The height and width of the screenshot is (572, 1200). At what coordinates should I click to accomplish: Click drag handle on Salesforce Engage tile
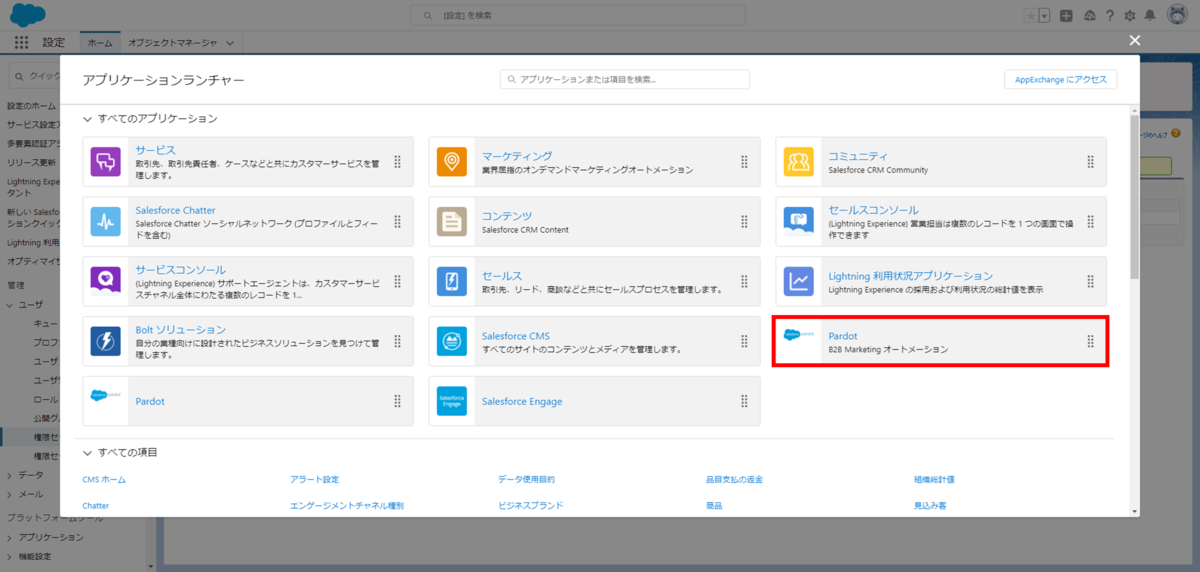744,401
